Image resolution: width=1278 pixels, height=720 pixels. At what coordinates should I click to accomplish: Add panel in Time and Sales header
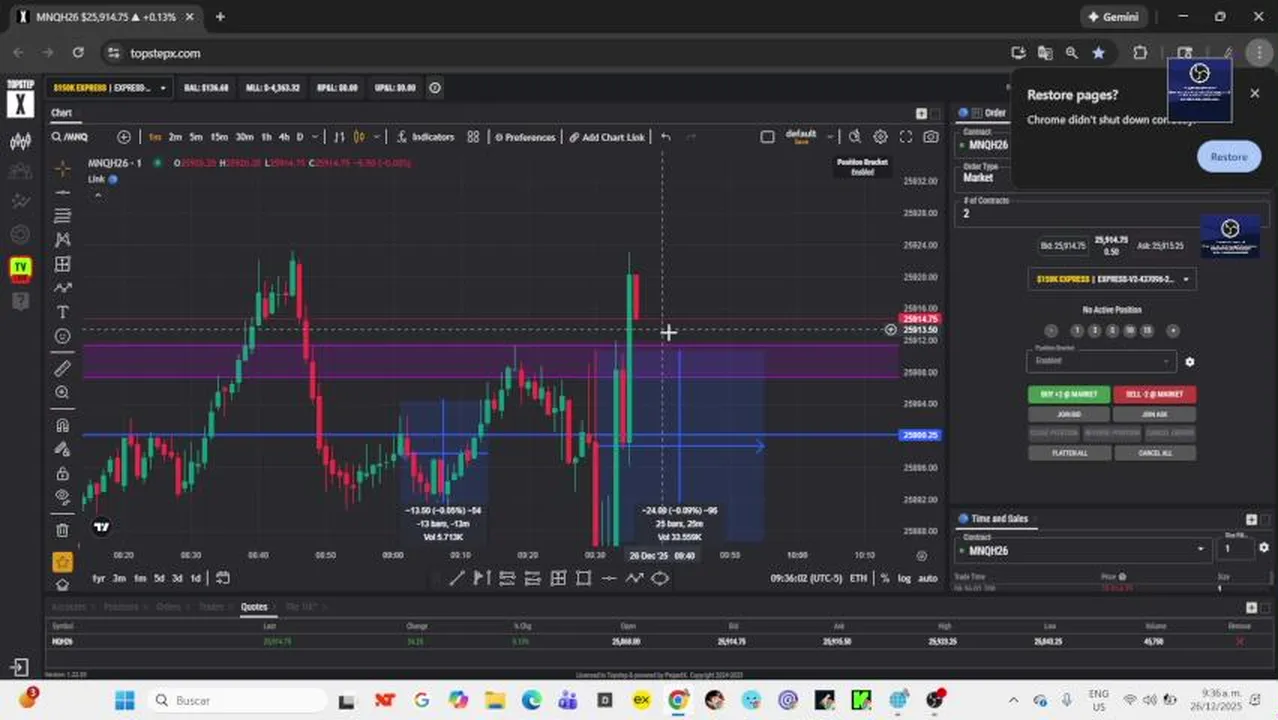1251,519
